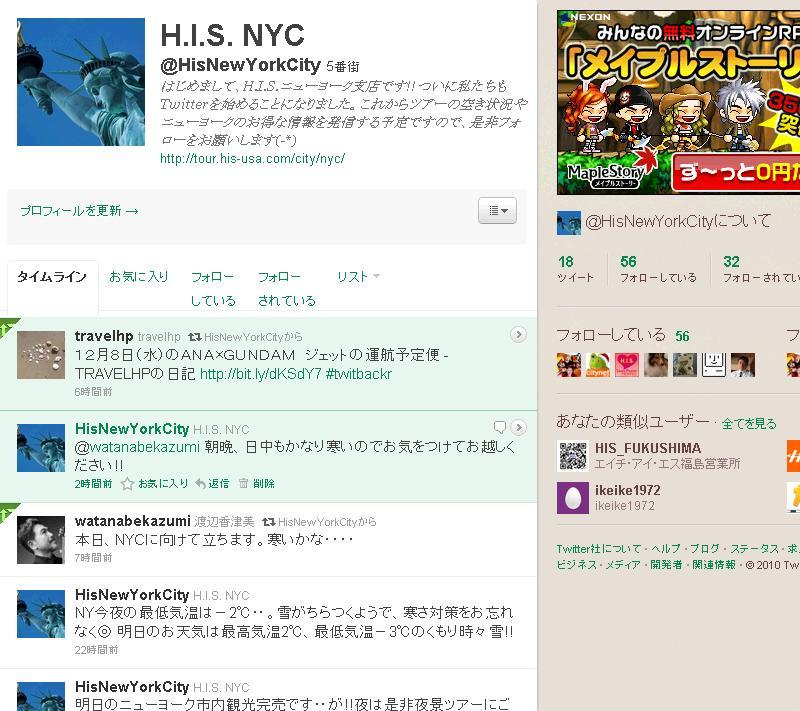
Task: Click the 開発者 footer link
Action: 666,565
